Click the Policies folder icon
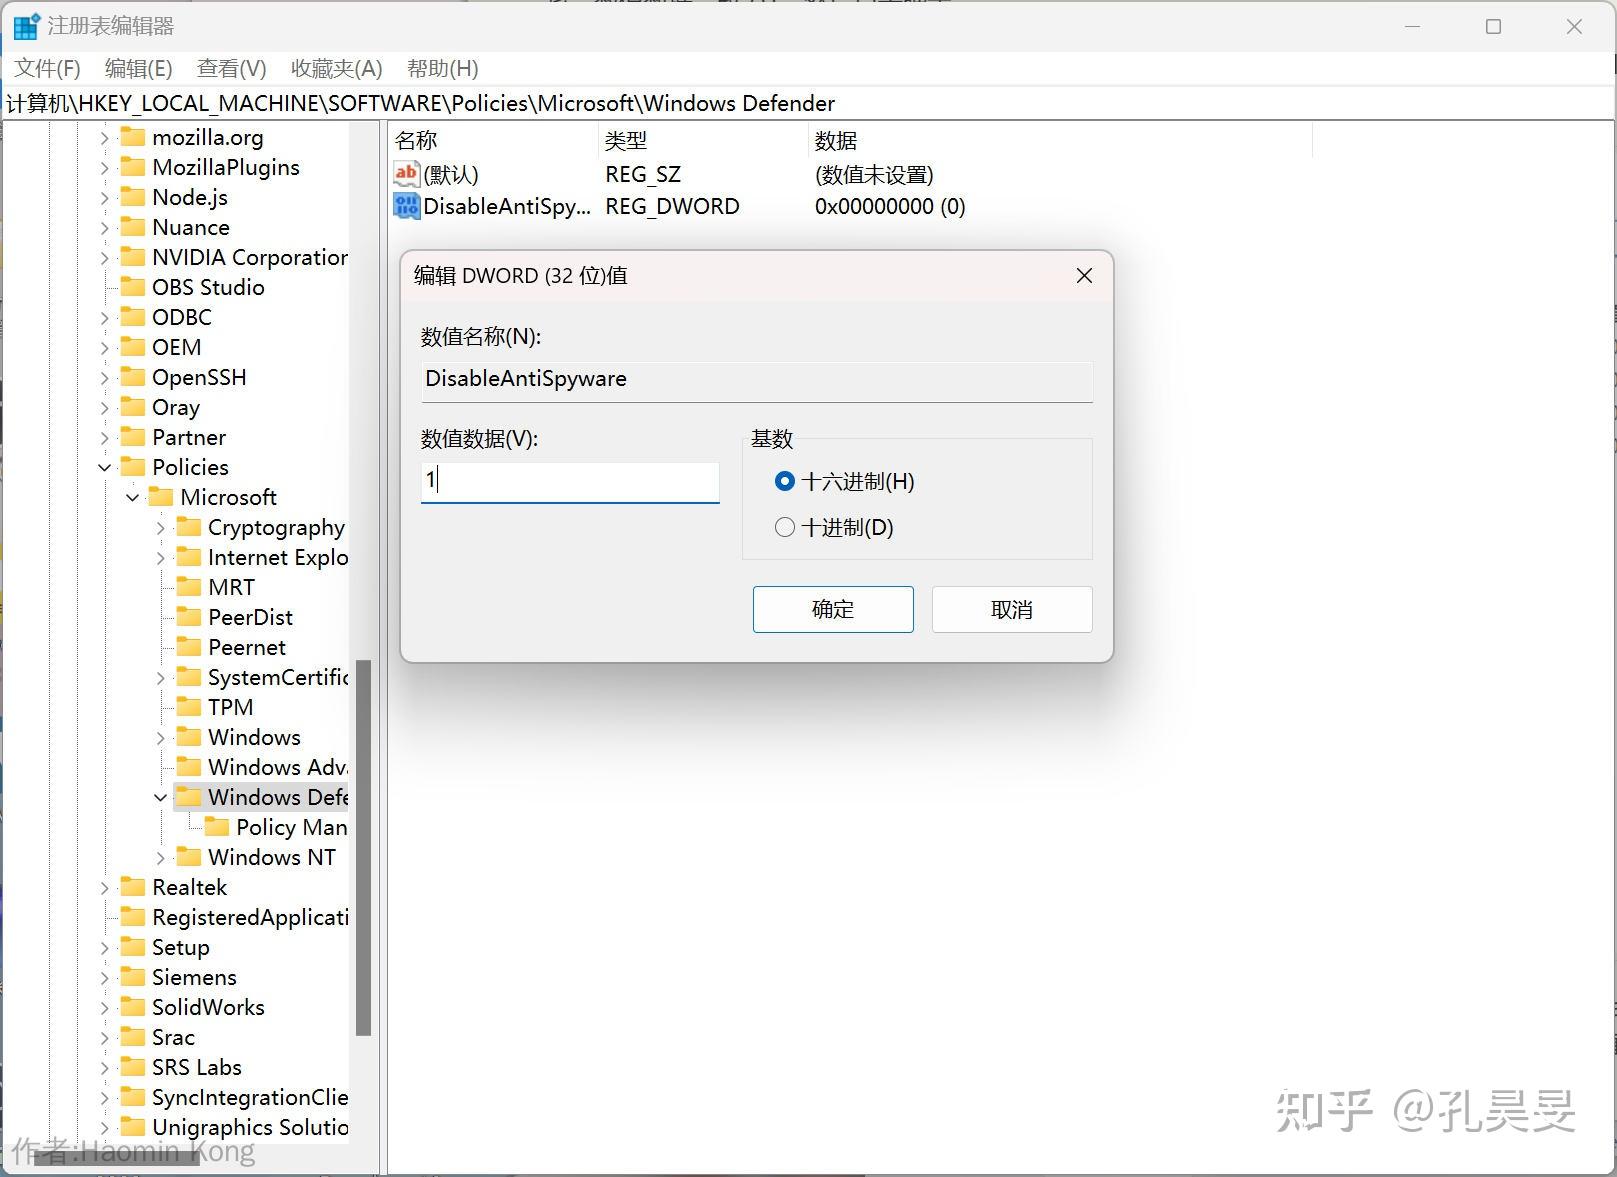Viewport: 1617px width, 1177px height. [x=133, y=467]
